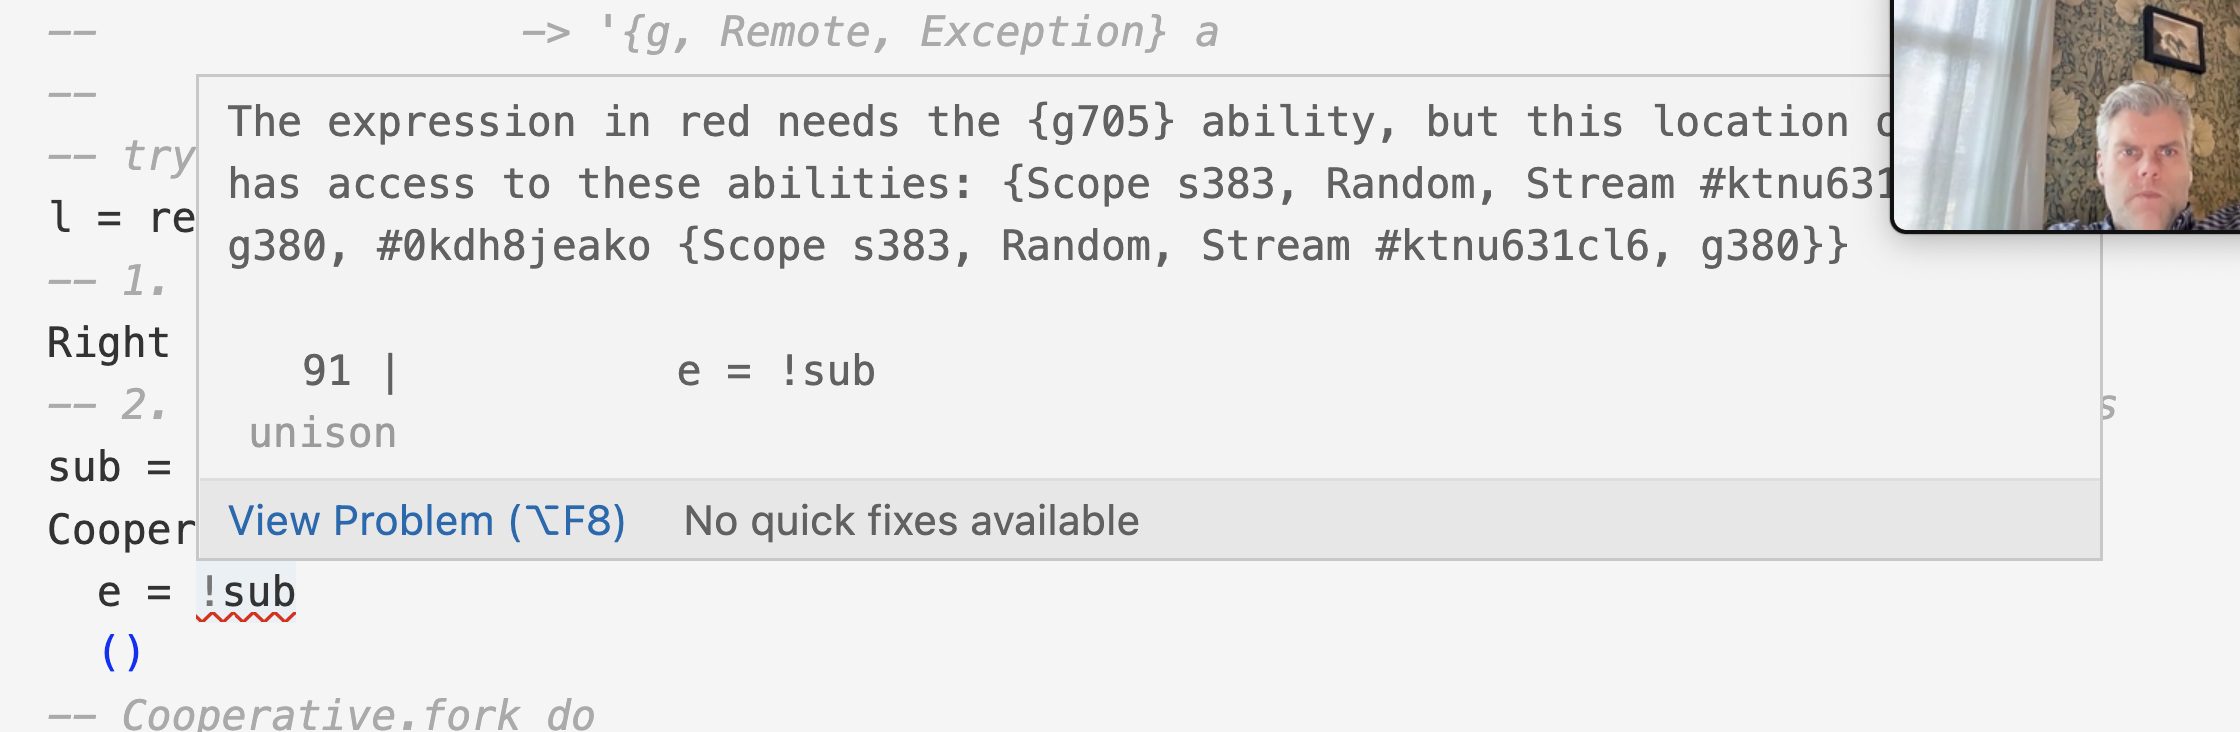Place cursor on the 'Right' identifier
Image resolution: width=2240 pixels, height=732 pixels.
click(108, 341)
